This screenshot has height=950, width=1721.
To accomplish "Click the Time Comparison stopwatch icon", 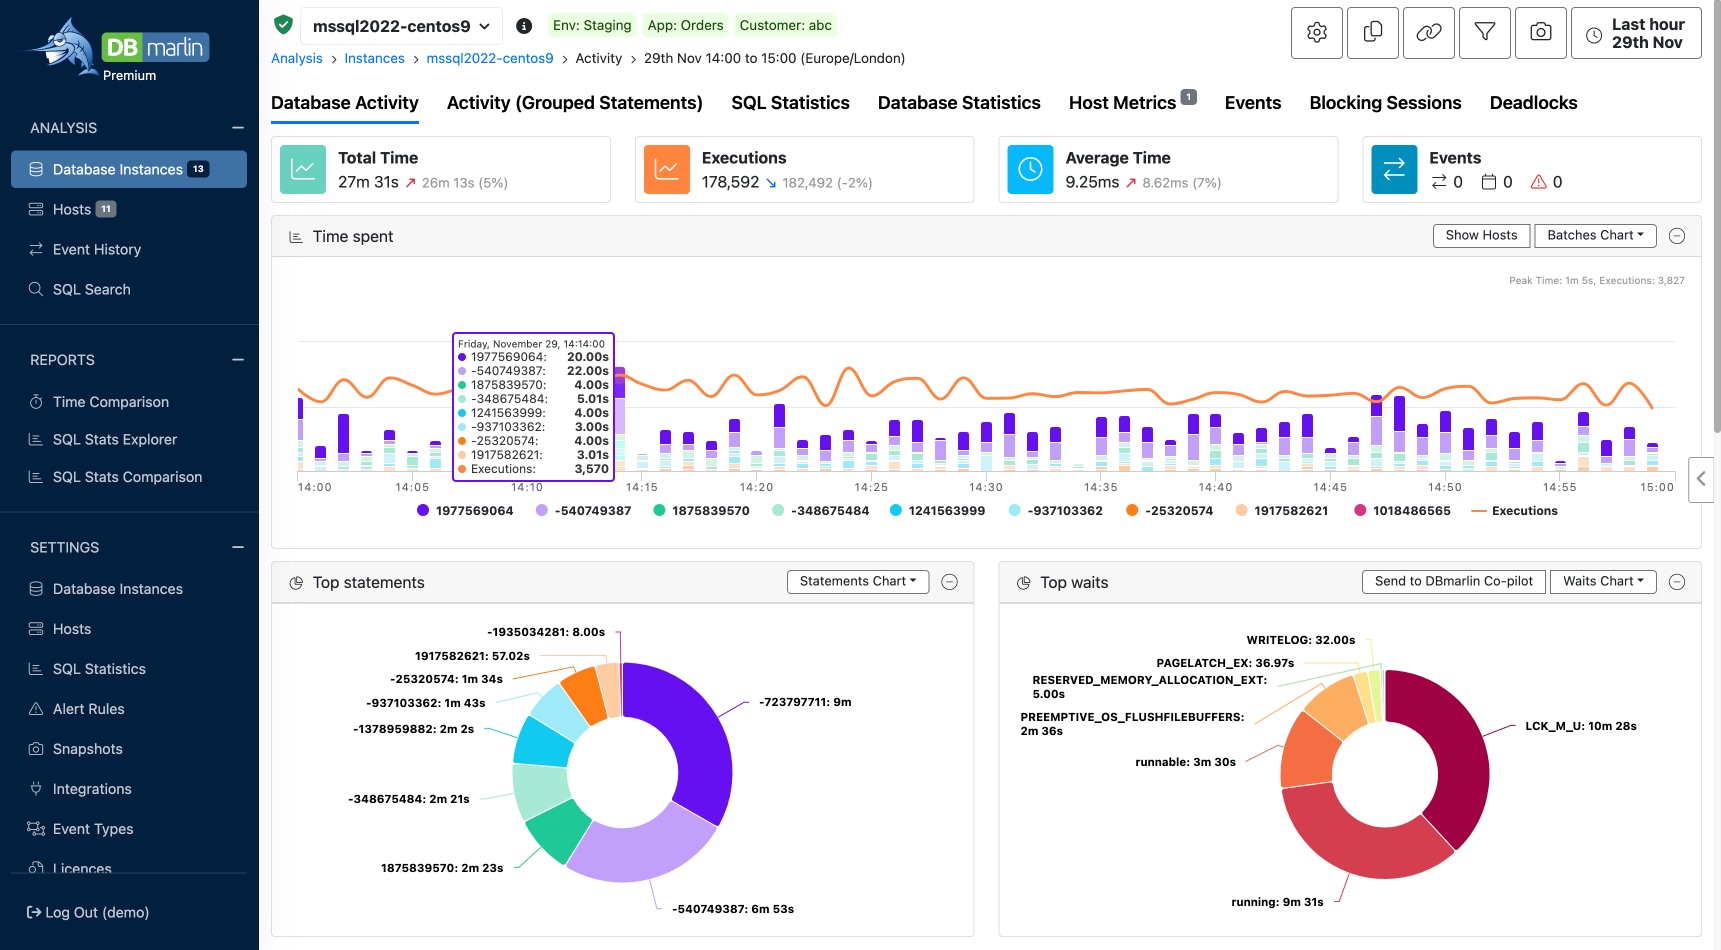I will (36, 402).
